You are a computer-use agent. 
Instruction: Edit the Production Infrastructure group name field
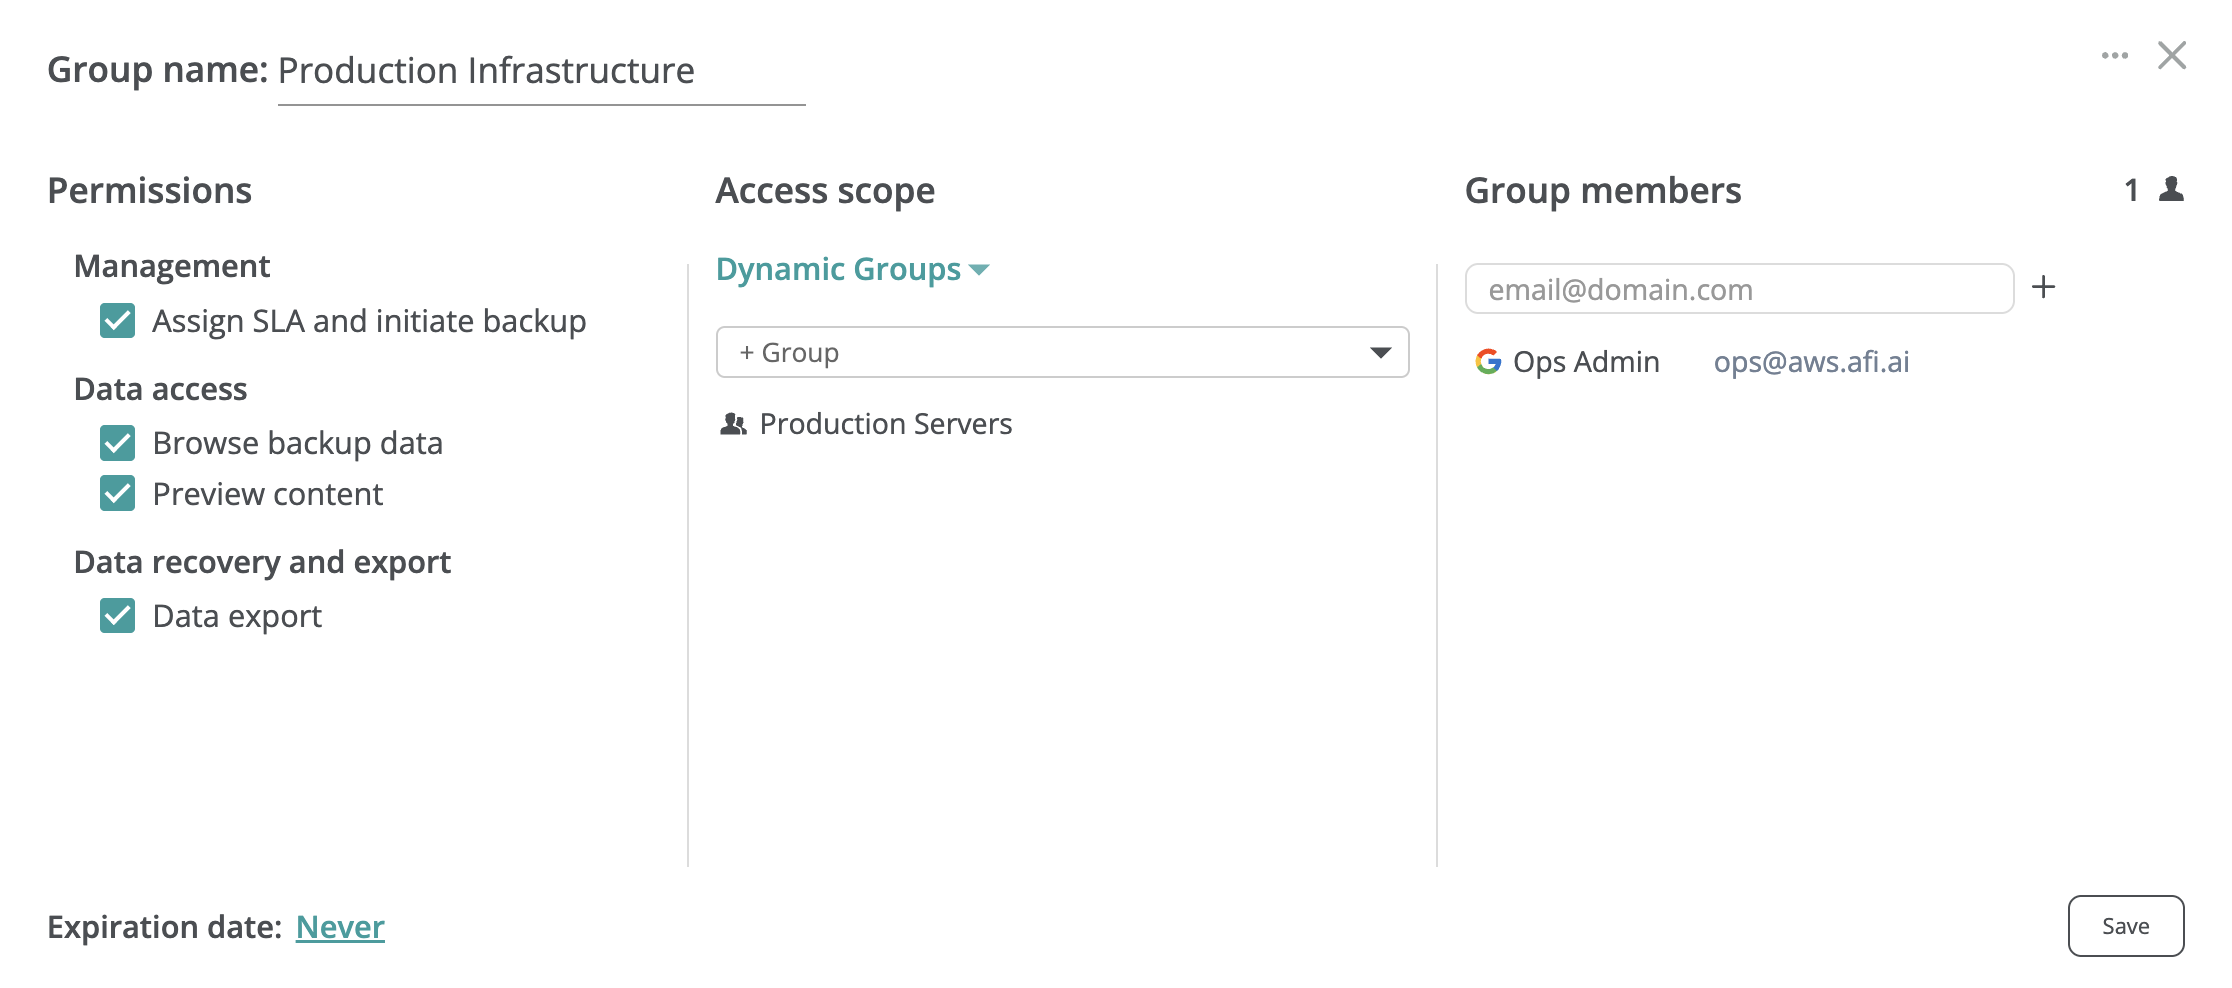(x=540, y=72)
